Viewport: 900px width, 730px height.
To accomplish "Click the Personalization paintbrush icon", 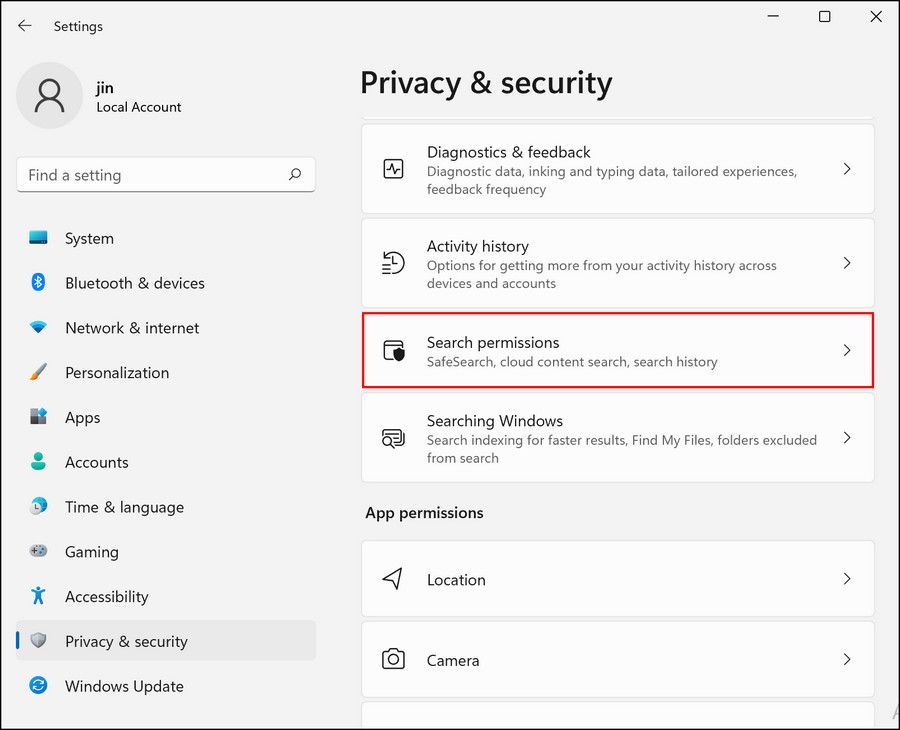I will (x=38, y=372).
